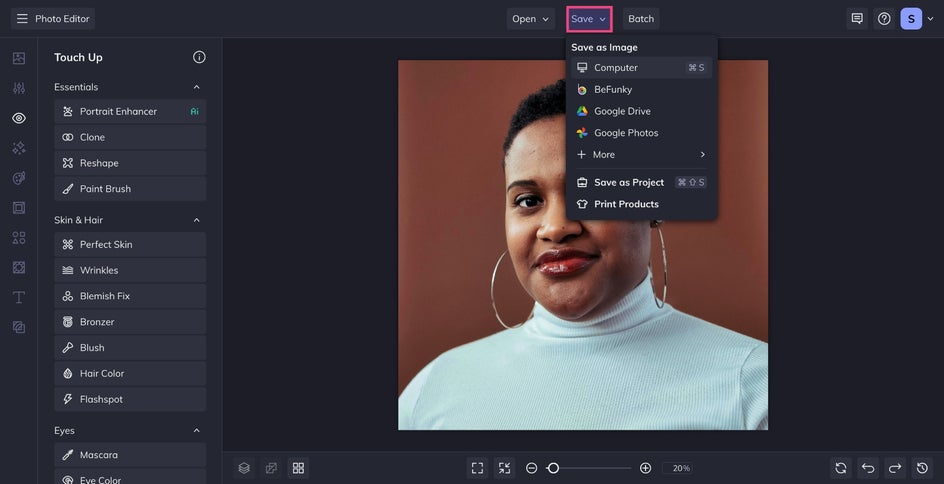Click the reset rotate arrows icon

(x=841, y=468)
